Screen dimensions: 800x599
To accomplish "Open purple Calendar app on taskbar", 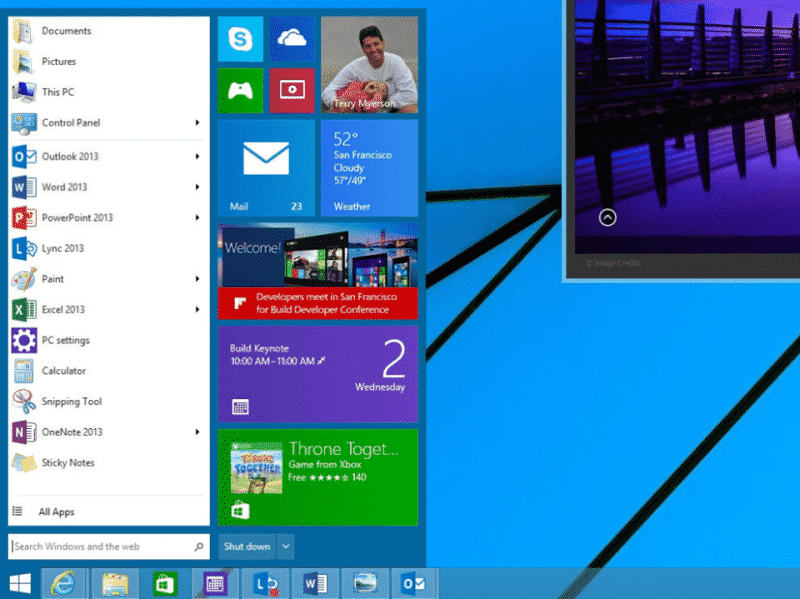I will pyautogui.click(x=215, y=584).
